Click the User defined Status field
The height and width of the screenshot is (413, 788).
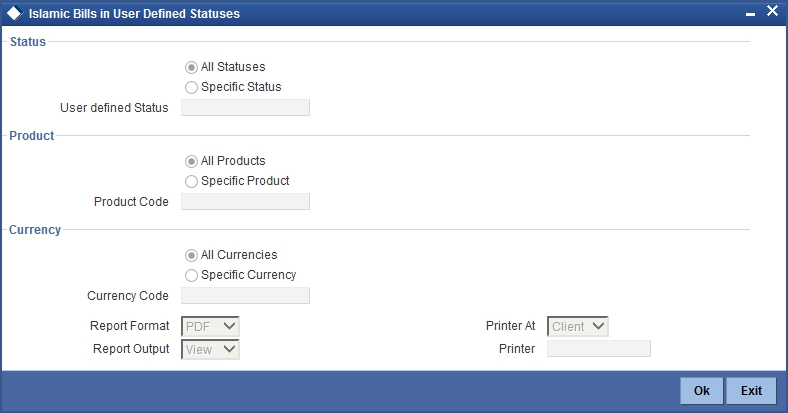click(x=245, y=108)
